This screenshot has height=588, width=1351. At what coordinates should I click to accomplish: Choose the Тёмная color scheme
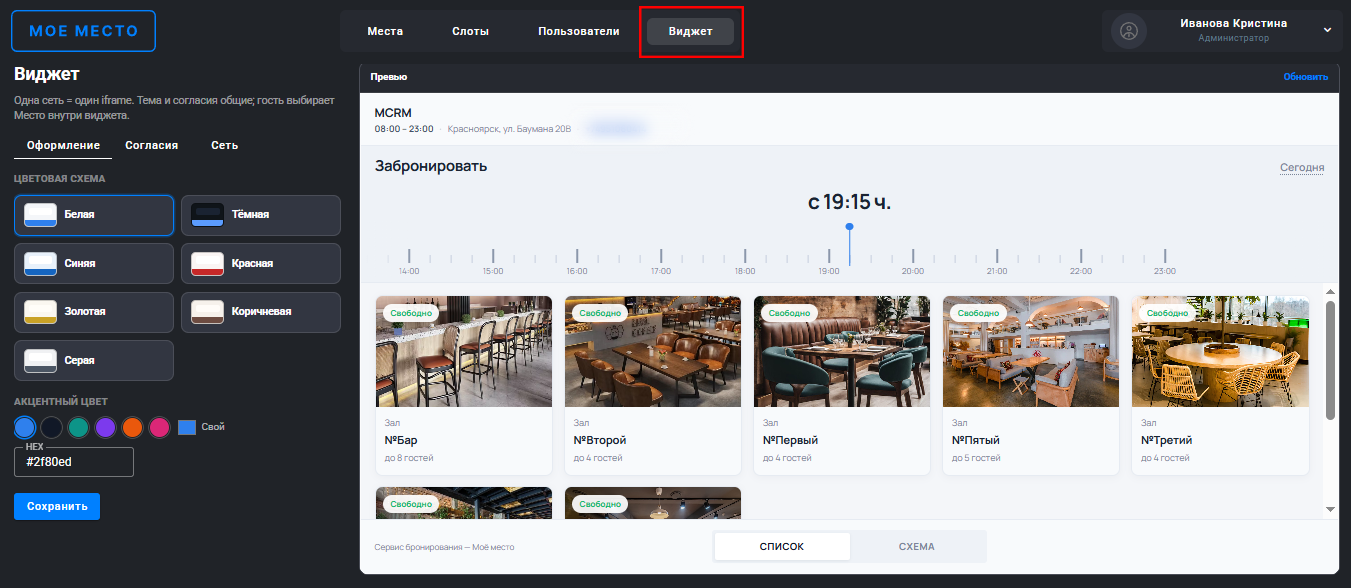261,214
